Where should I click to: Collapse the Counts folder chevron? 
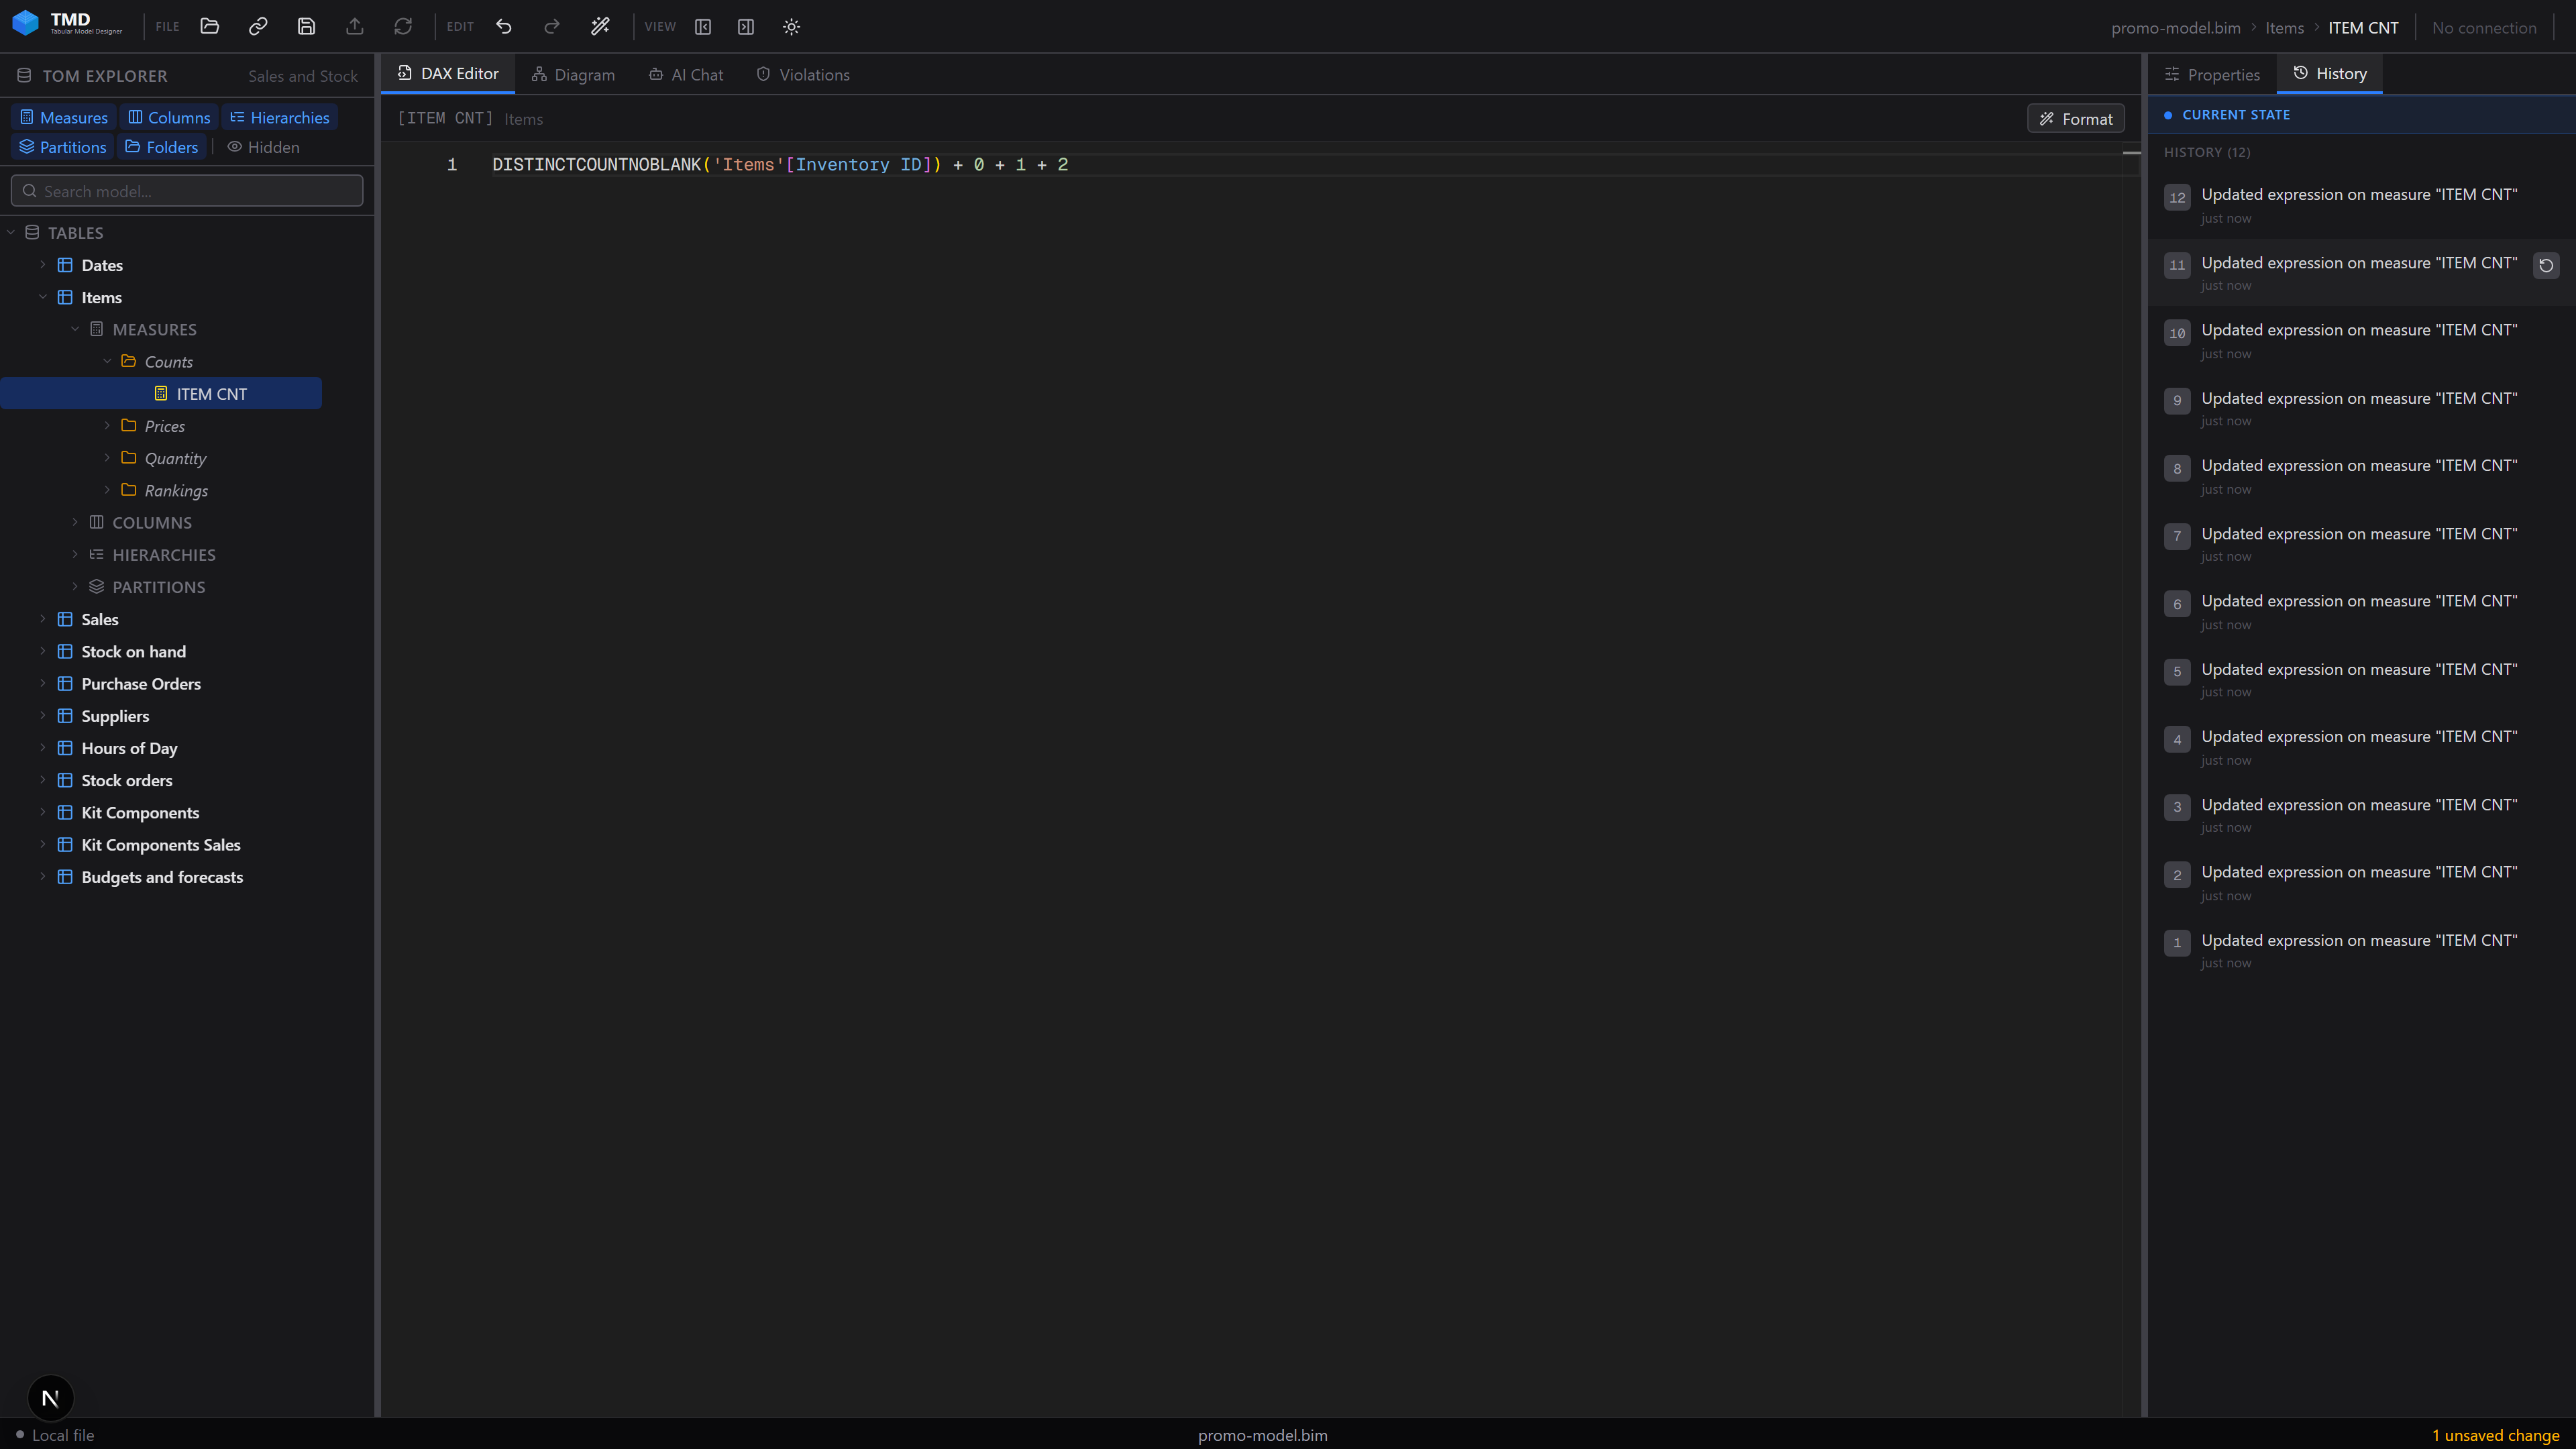click(107, 361)
